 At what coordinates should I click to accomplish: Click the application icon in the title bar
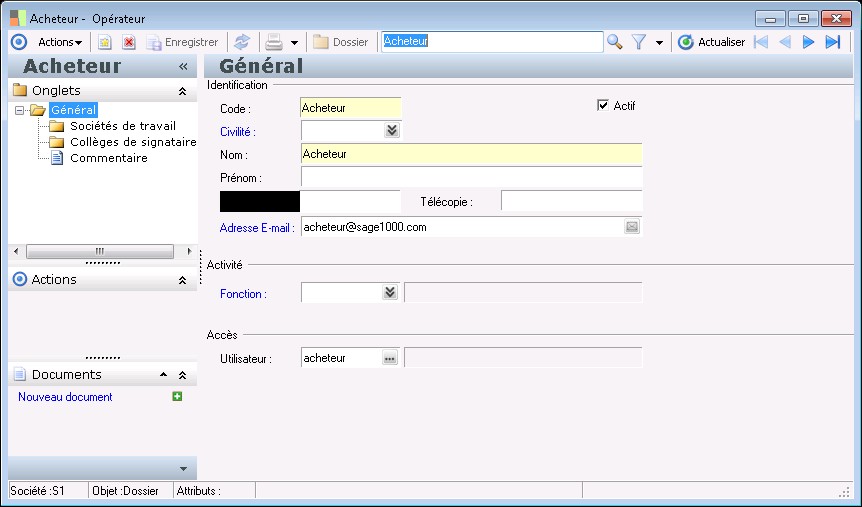click(x=18, y=18)
